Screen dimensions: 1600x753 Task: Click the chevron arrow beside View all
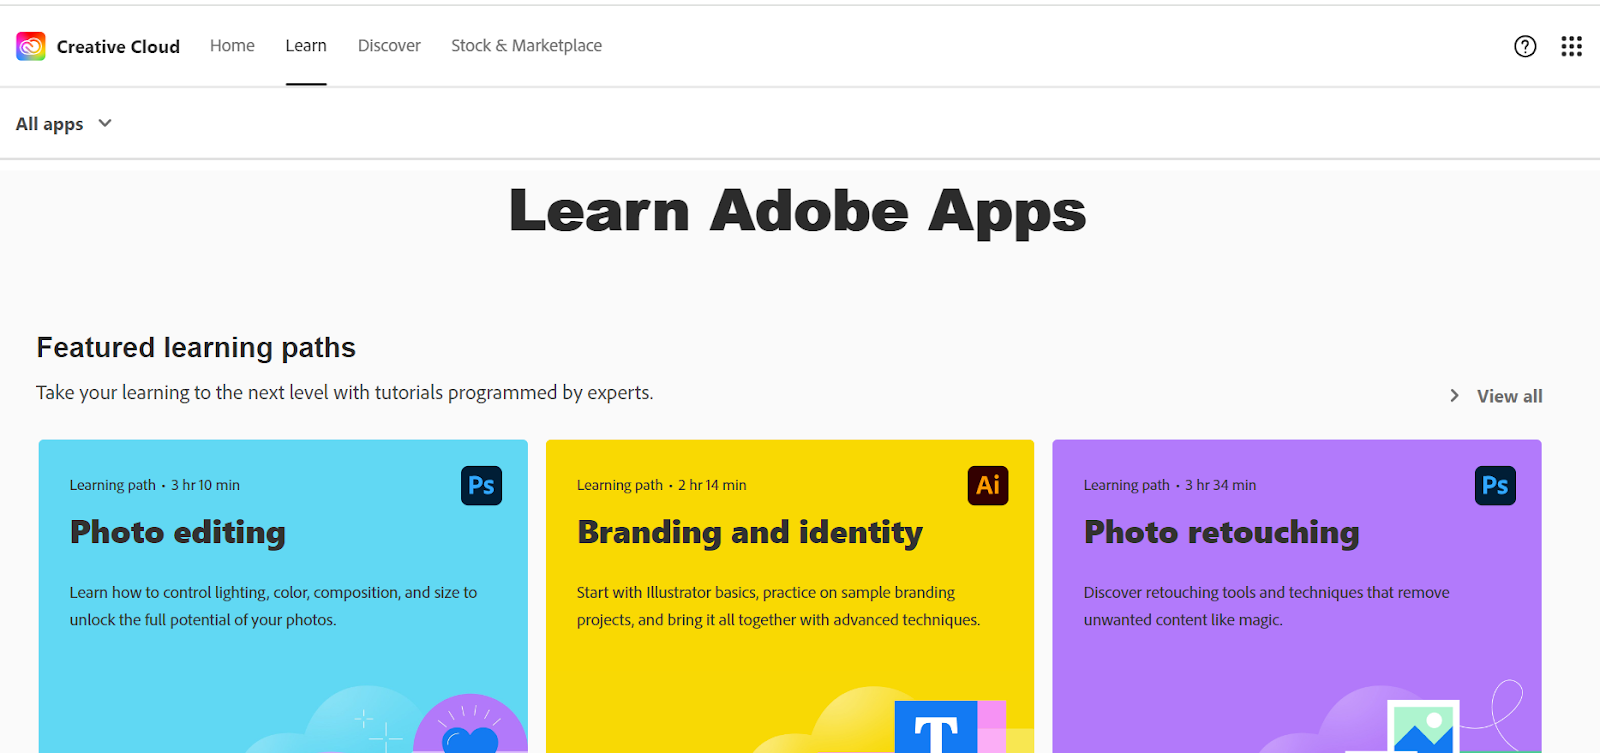coord(1454,396)
